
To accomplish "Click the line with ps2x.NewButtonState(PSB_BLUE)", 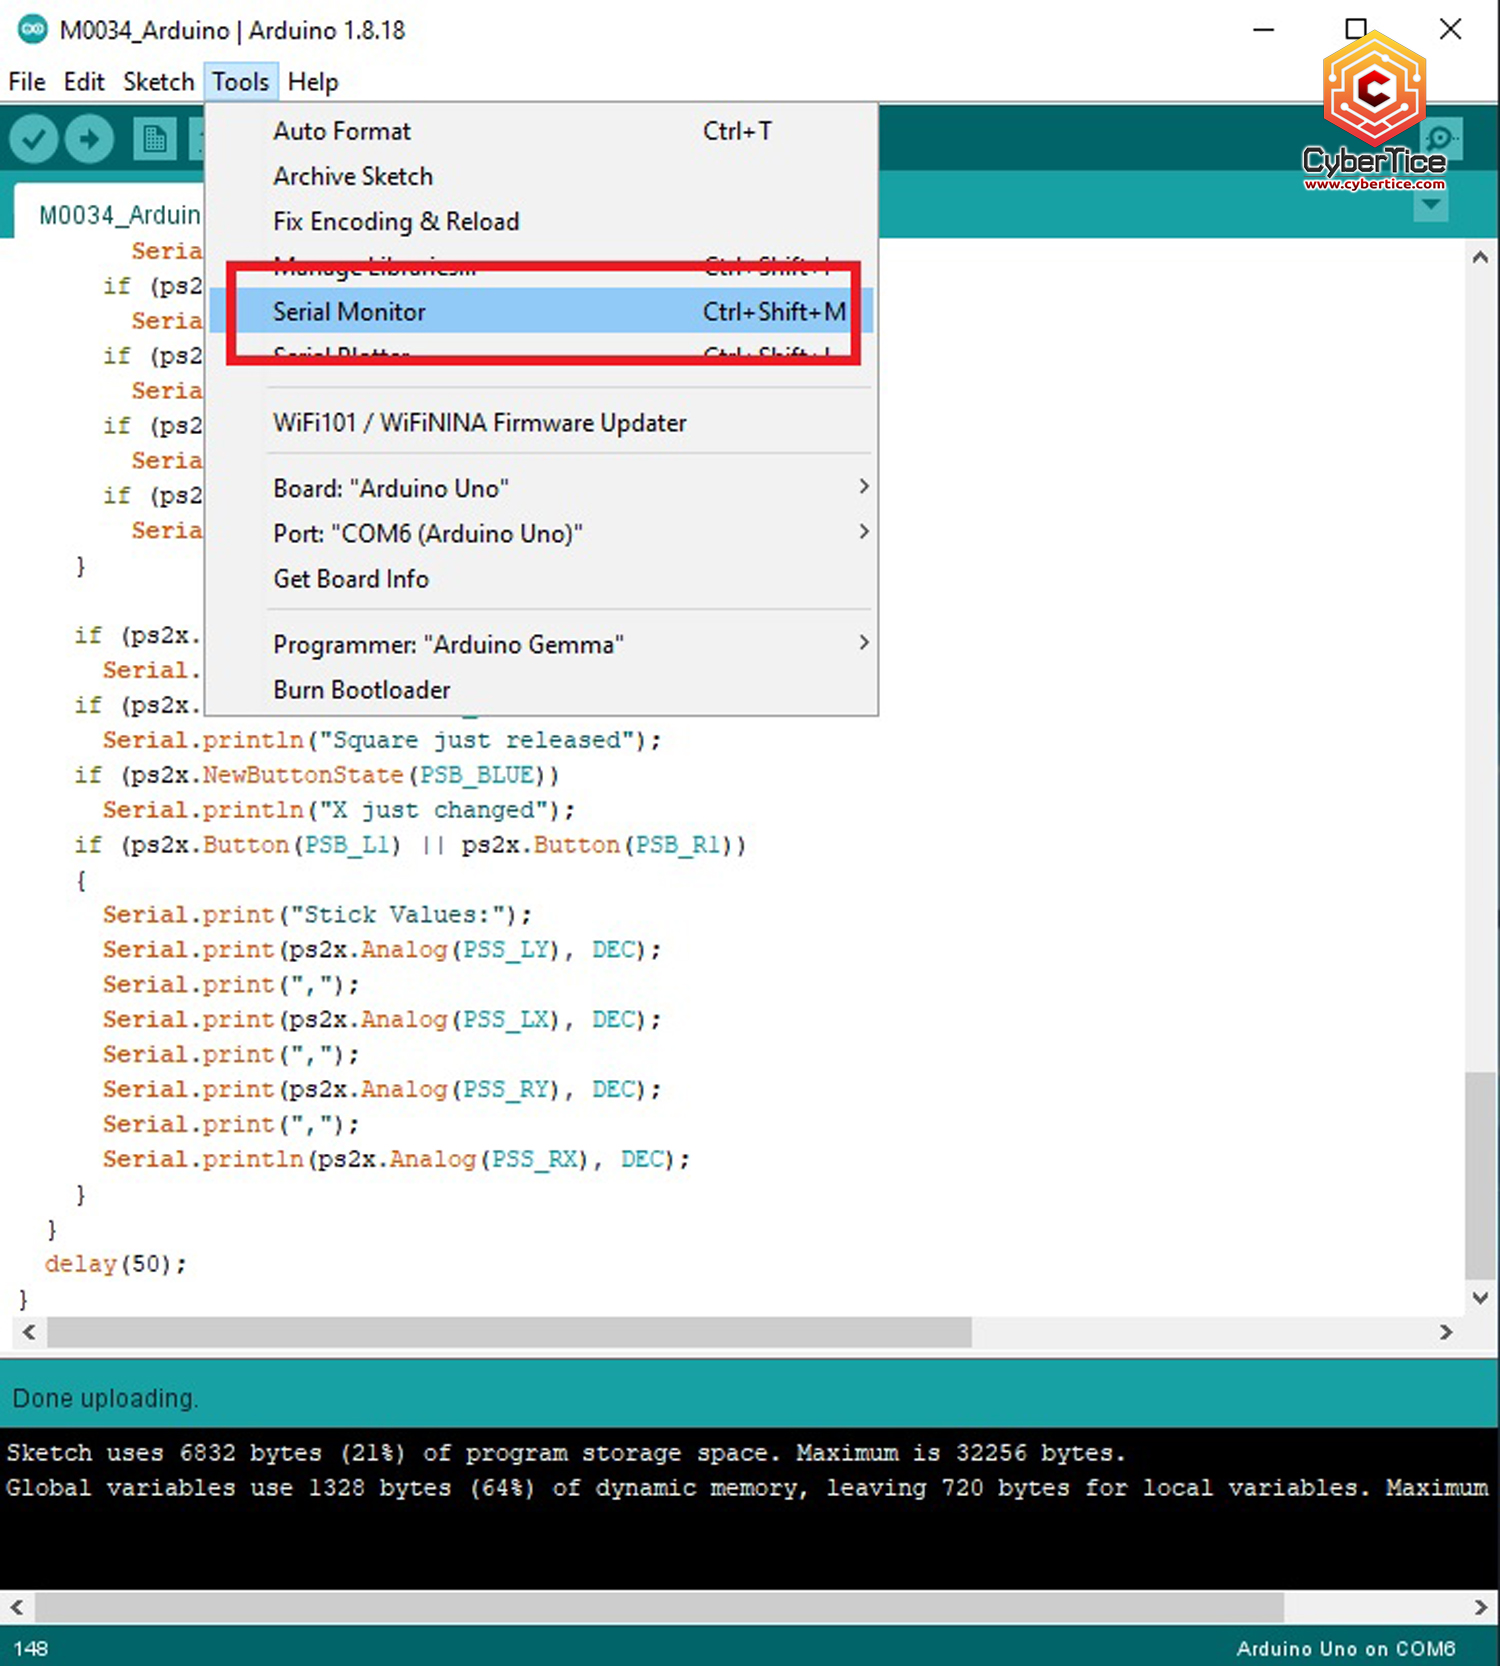I will click(x=316, y=775).
